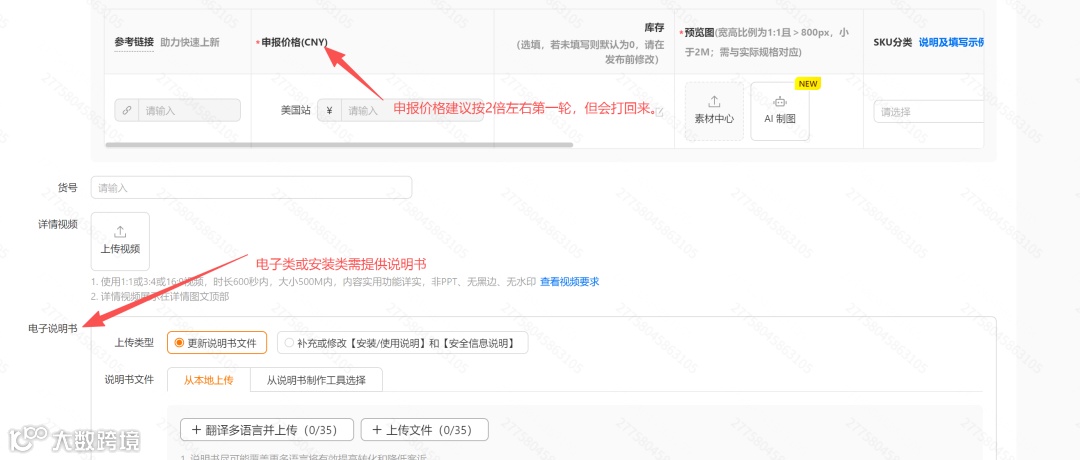Click the 电子说明书 section label
1080x460 pixels.
coord(52,328)
